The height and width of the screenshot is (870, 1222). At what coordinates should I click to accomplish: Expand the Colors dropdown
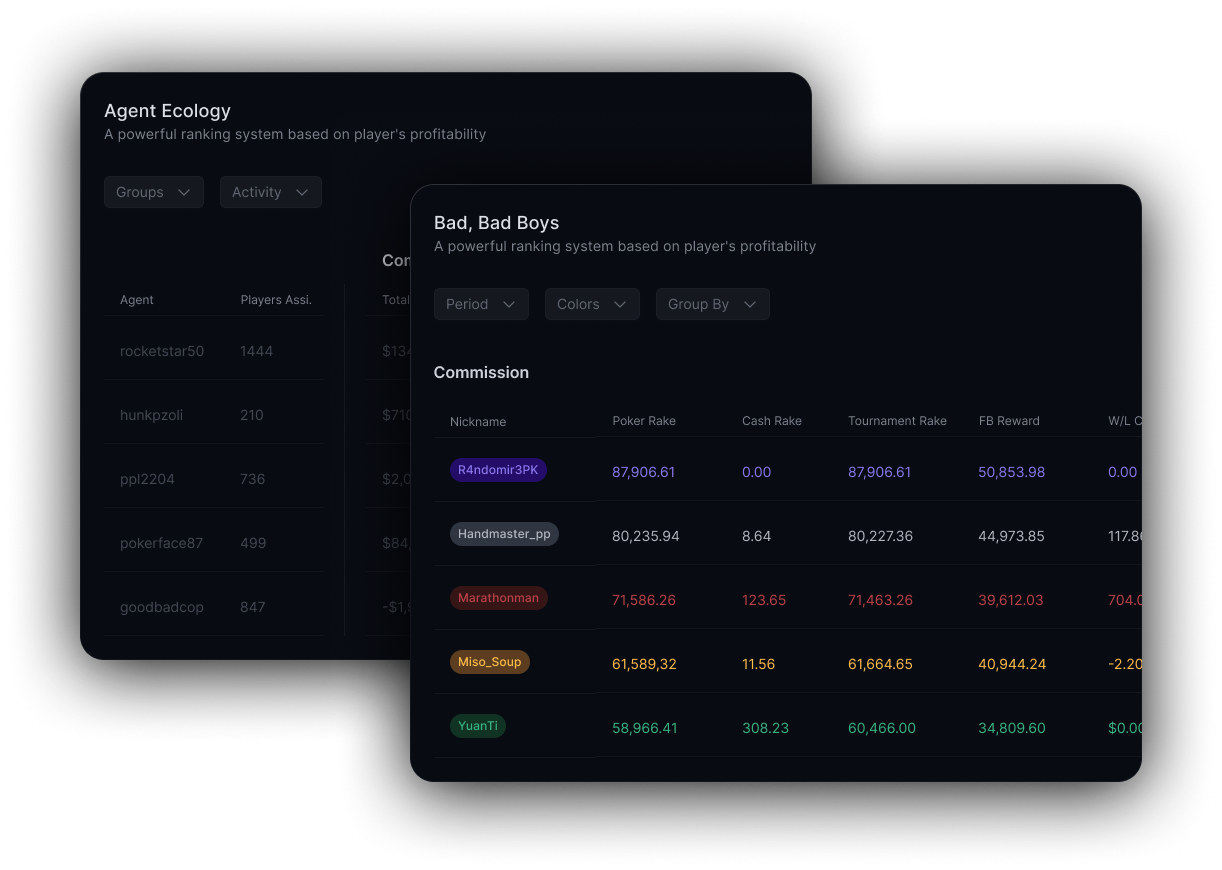592,304
